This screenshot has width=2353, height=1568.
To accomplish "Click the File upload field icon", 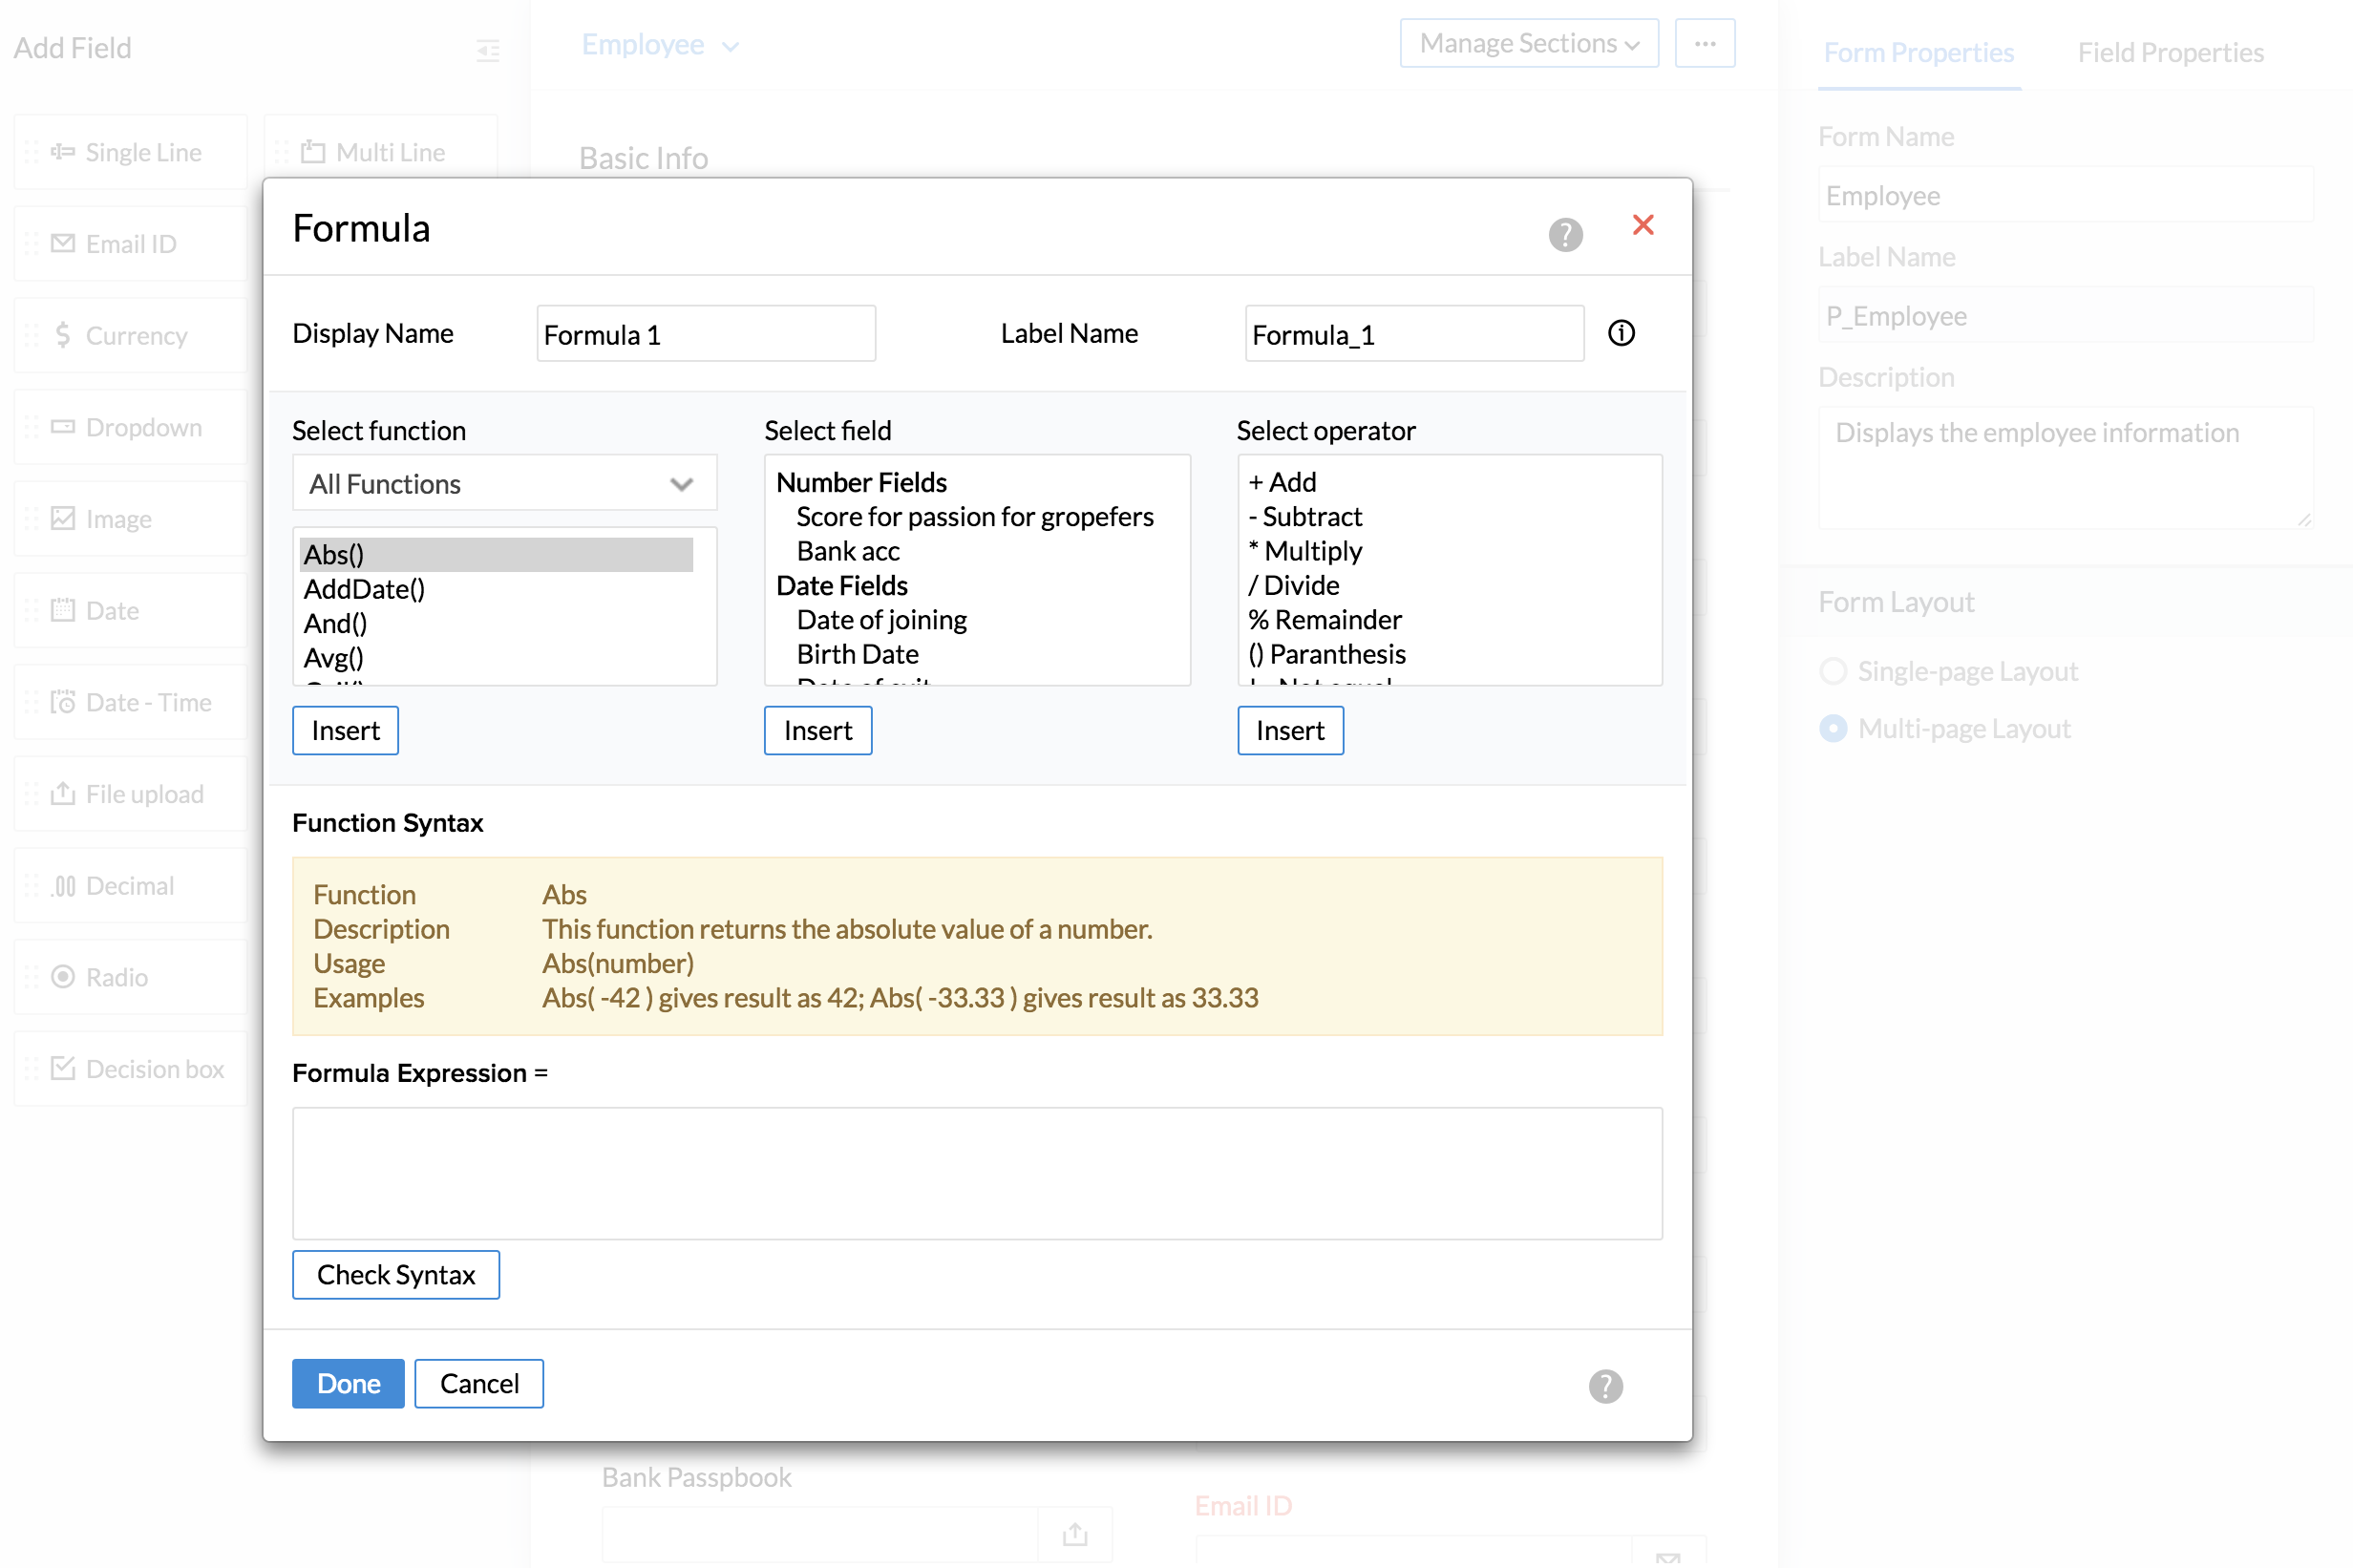I will [x=63, y=794].
